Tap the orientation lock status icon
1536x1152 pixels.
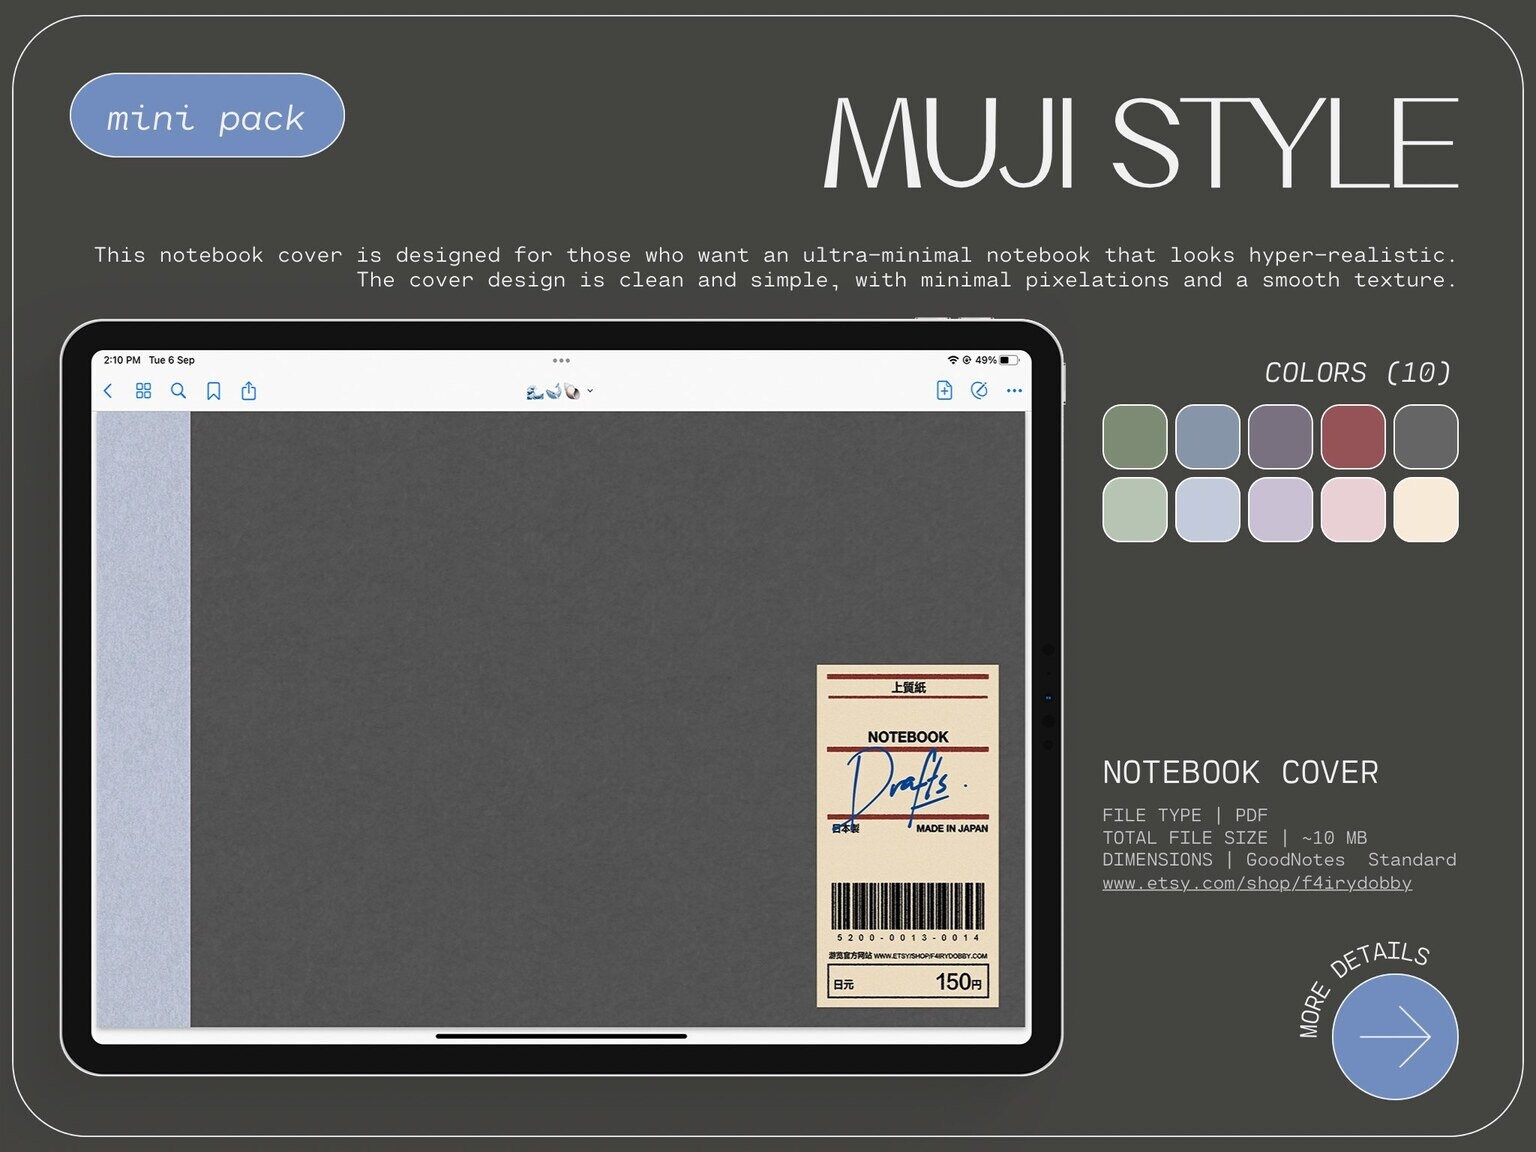967,360
